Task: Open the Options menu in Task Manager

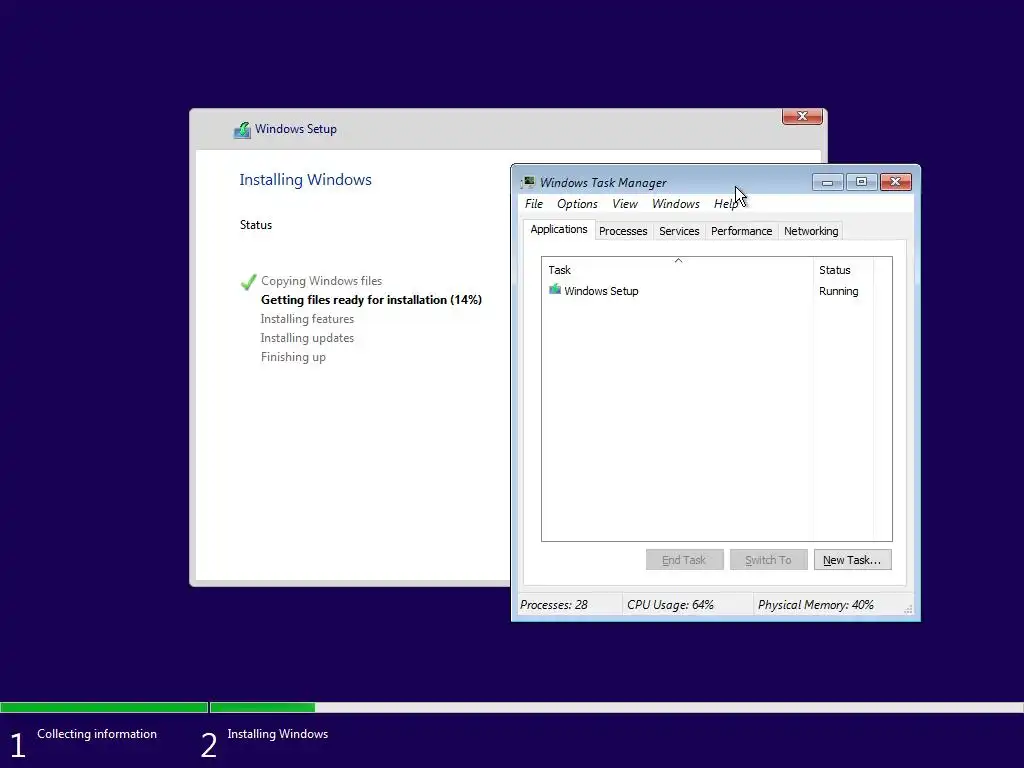Action: click(x=577, y=204)
